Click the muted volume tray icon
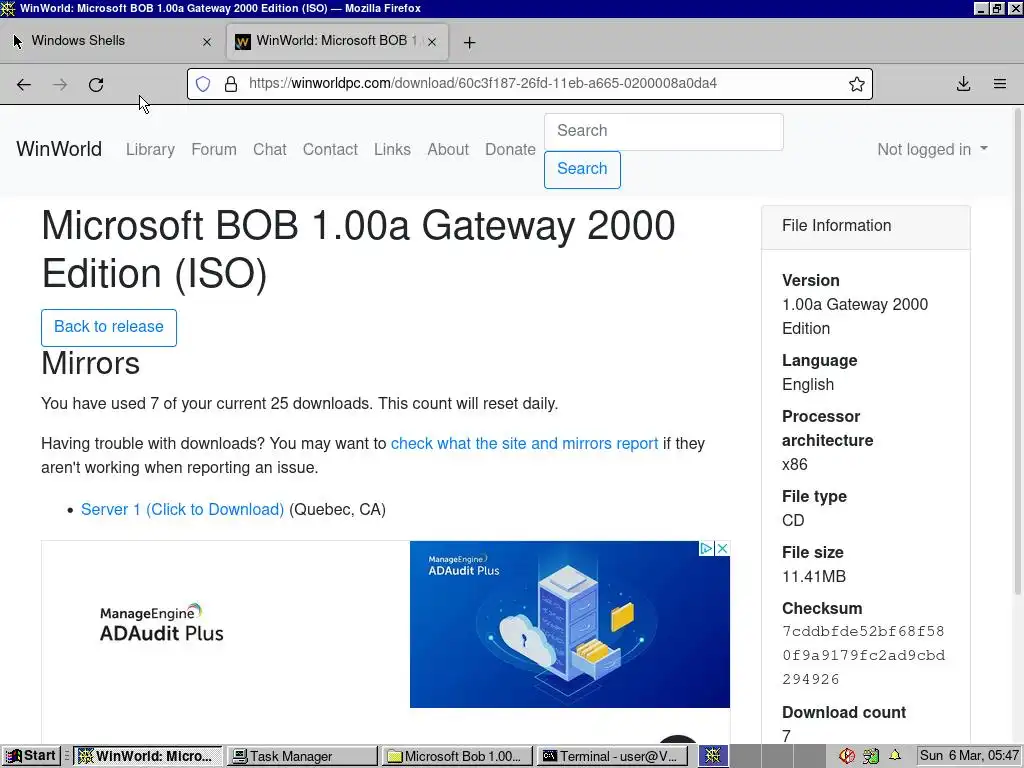Screen dimensions: 1024x768 click(847, 756)
